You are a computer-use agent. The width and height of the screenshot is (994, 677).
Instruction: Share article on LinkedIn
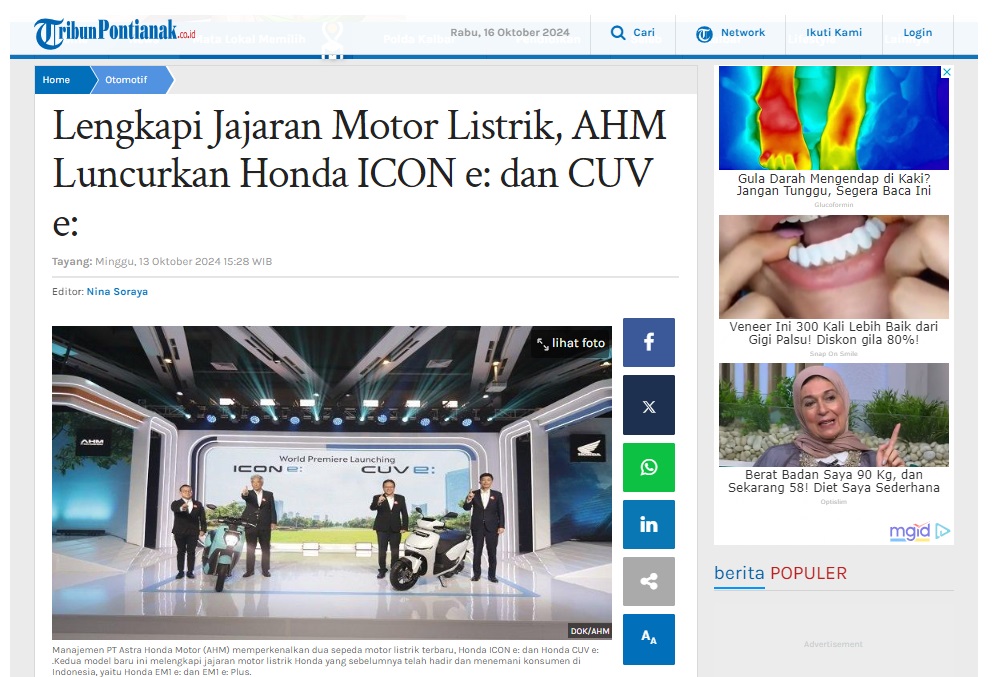point(649,524)
